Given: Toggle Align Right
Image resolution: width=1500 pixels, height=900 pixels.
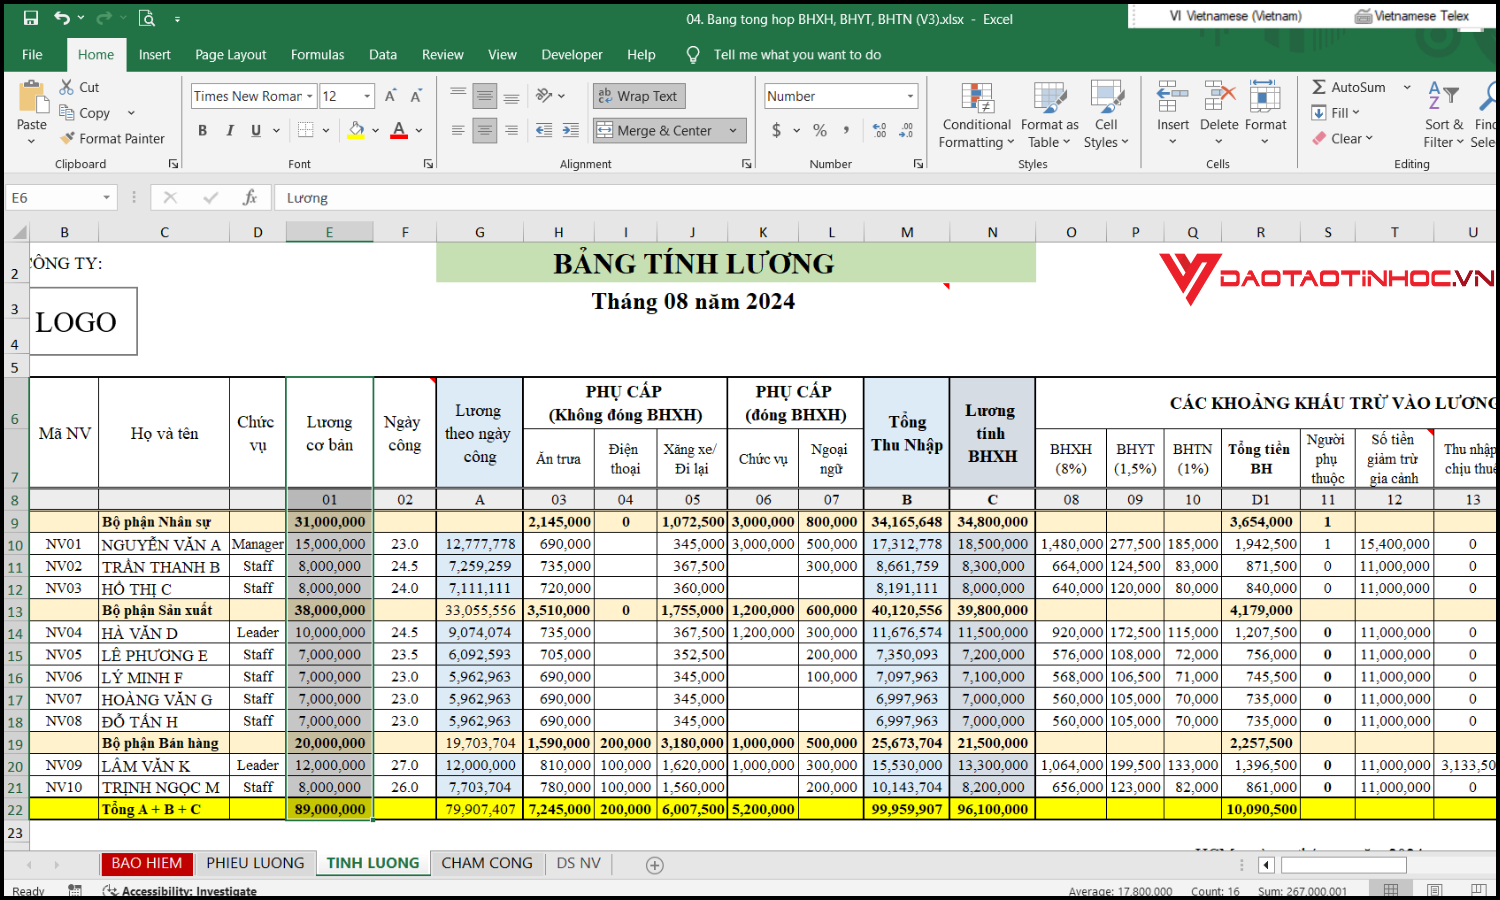Looking at the screenshot, I should (511, 130).
